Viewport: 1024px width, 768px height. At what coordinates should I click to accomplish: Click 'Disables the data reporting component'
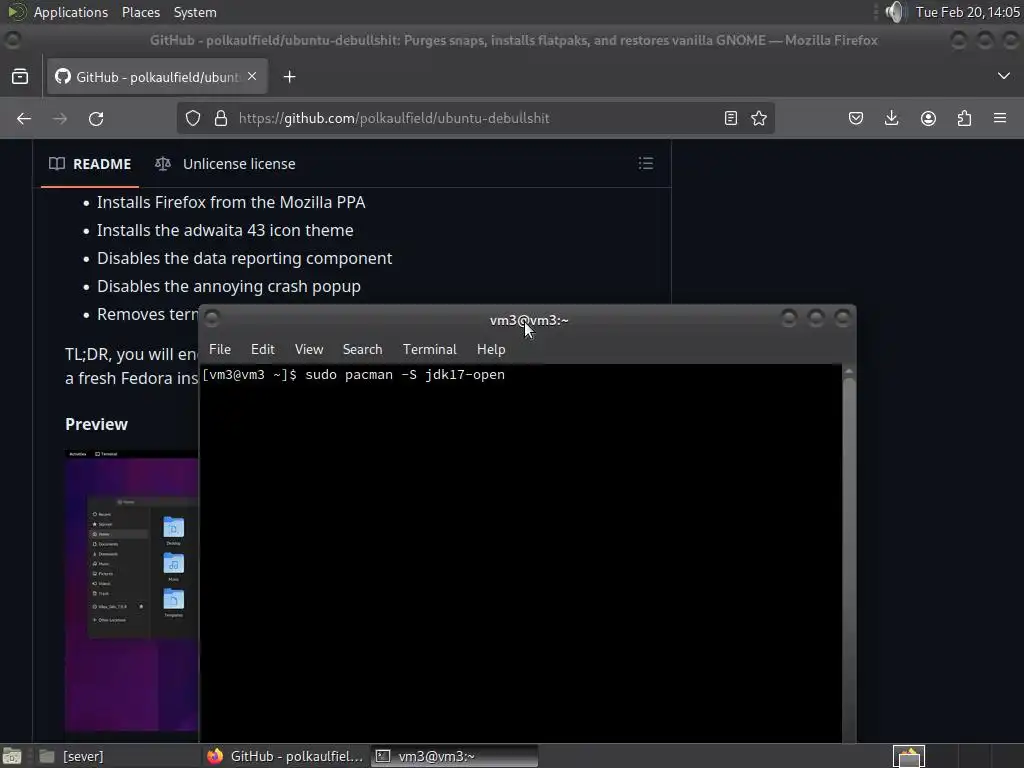245,259
